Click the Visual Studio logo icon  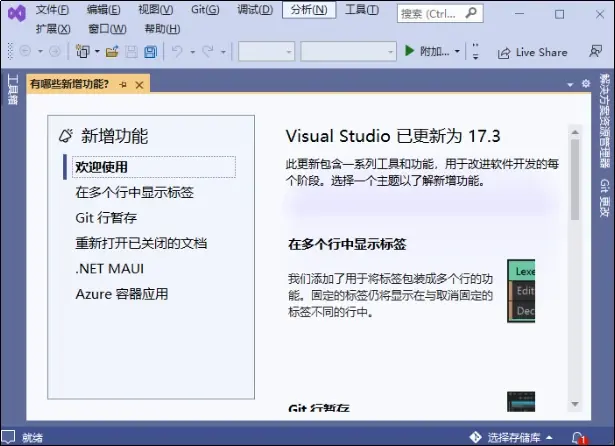[x=16, y=14]
